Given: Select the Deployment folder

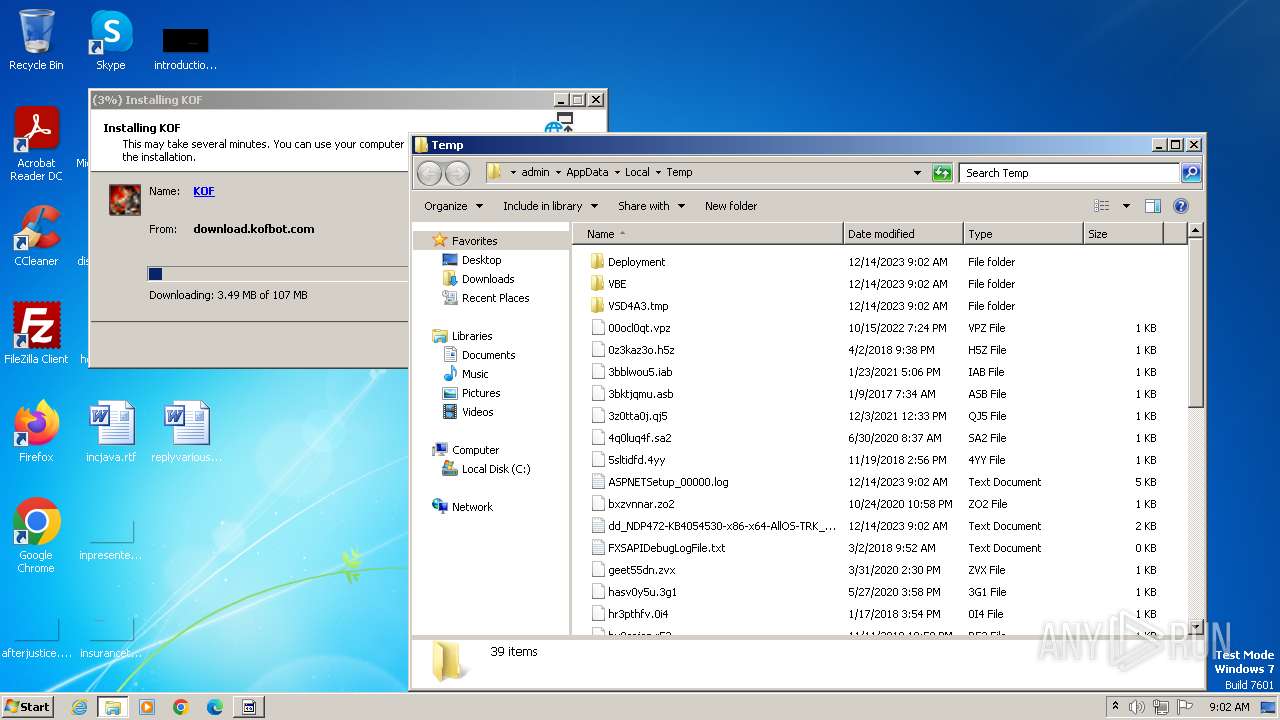Looking at the screenshot, I should (636, 262).
